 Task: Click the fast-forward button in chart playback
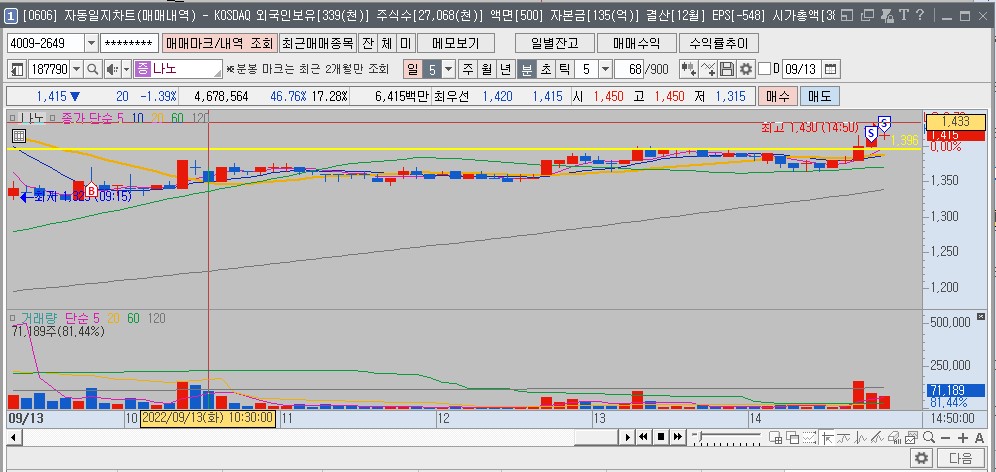[678, 437]
